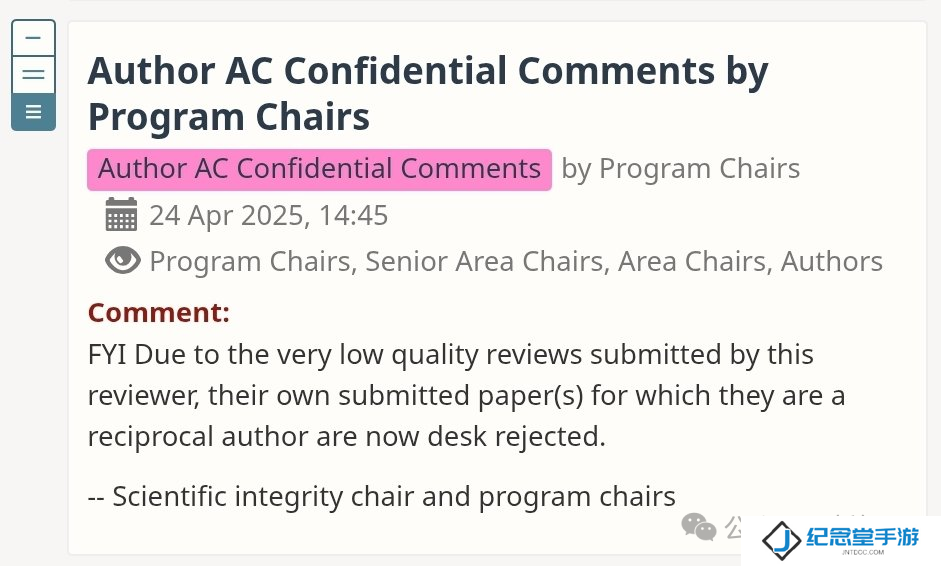Select "Program Chairs" in the readers list
This screenshot has width=941, height=566.
tap(250, 261)
